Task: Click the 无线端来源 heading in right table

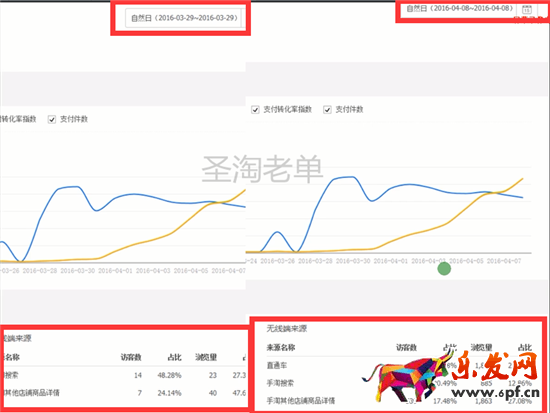Action: pos(287,328)
